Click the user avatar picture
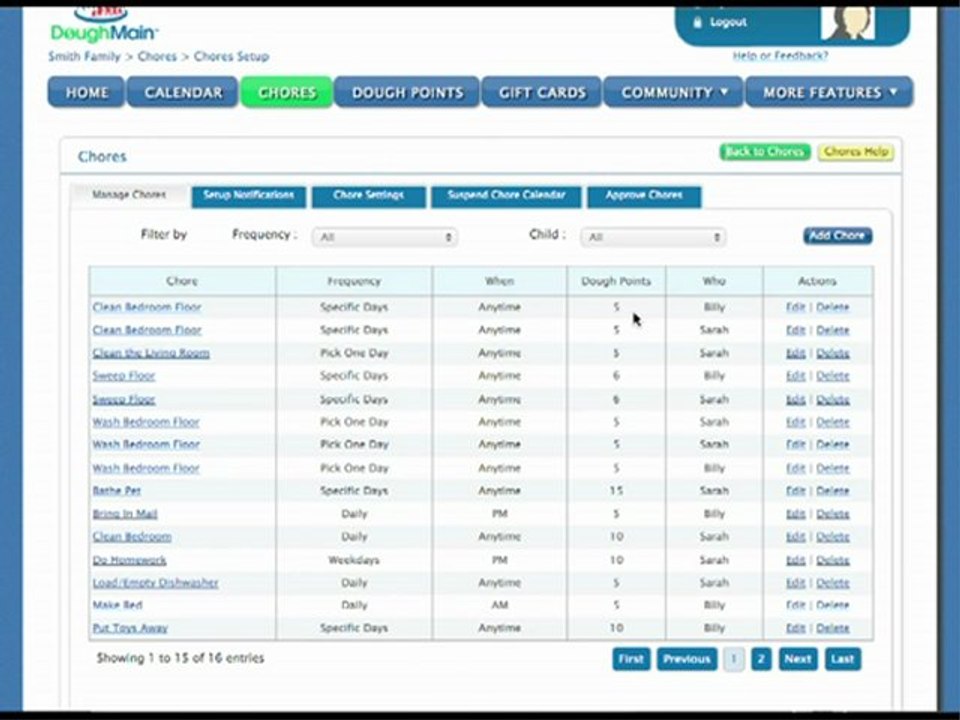The height and width of the screenshot is (720, 960). (847, 23)
